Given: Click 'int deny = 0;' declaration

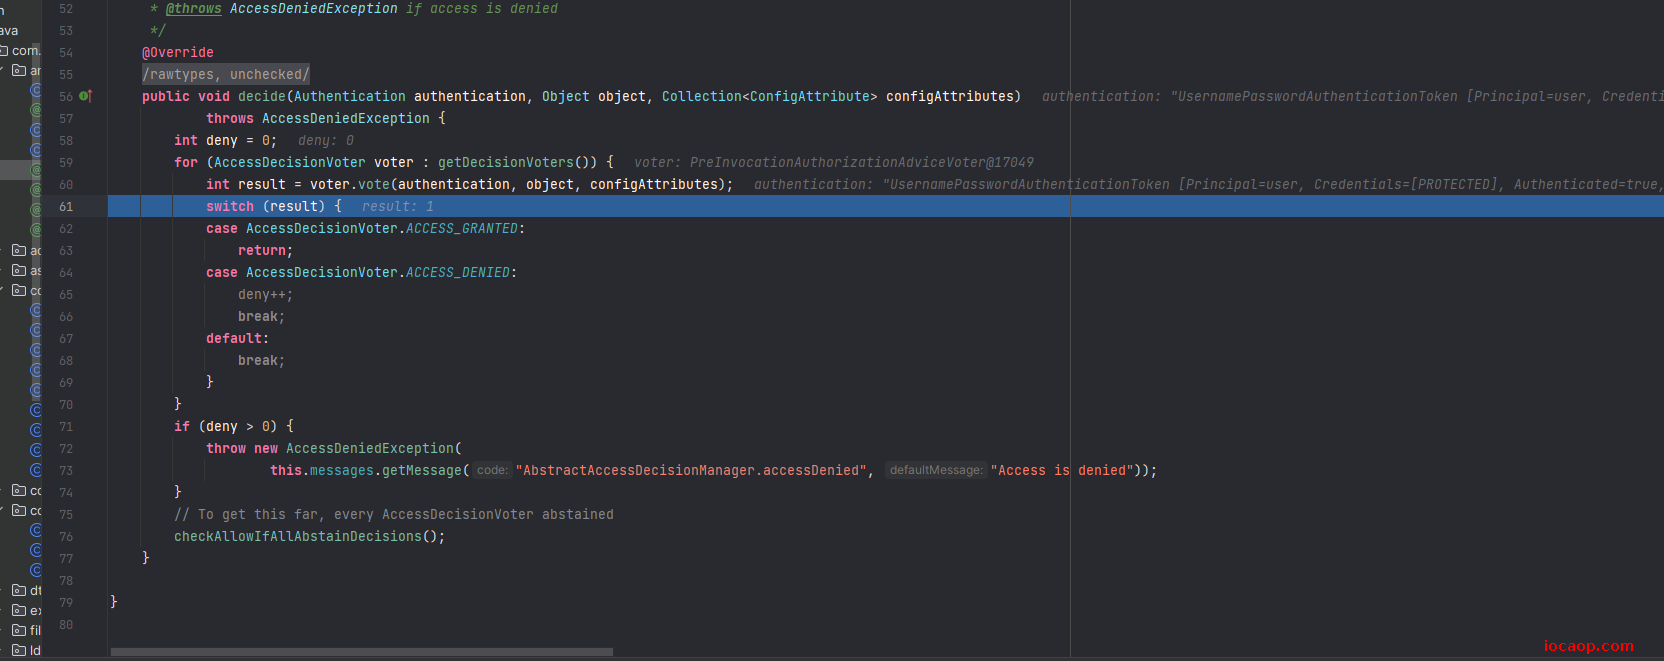Looking at the screenshot, I should (226, 140).
